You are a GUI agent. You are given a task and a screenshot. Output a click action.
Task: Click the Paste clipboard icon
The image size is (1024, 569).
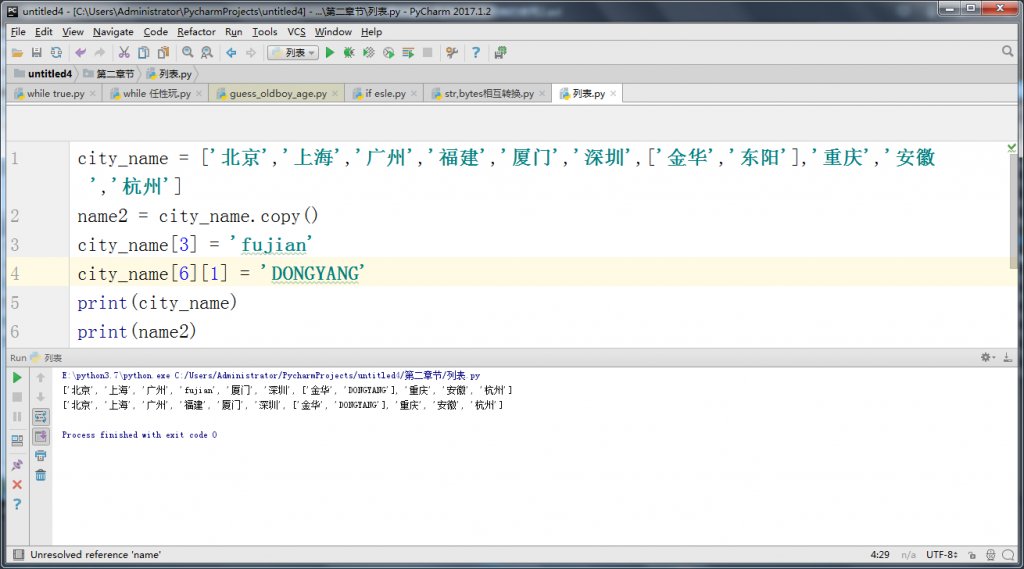(x=163, y=53)
